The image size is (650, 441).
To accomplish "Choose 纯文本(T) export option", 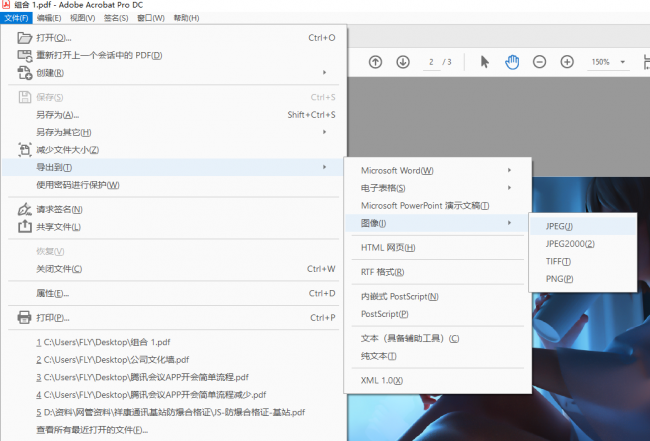I will click(x=438, y=356).
